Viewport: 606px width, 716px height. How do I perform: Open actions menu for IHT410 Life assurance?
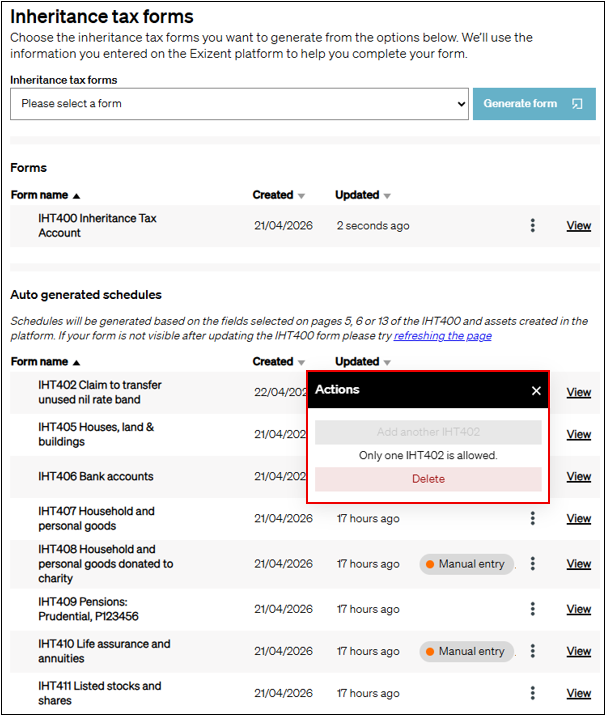click(x=533, y=651)
